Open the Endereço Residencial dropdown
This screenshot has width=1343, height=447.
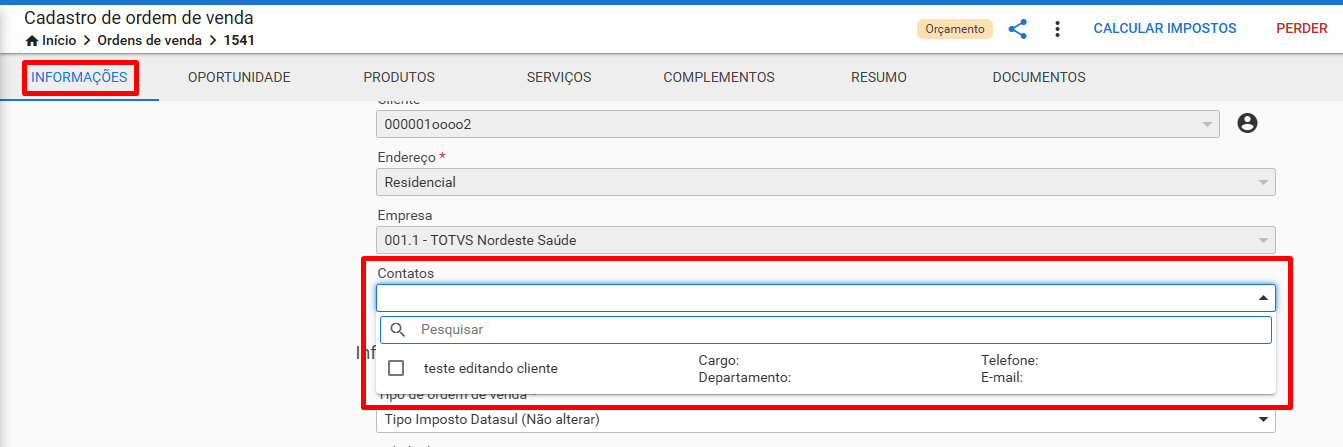pos(826,182)
